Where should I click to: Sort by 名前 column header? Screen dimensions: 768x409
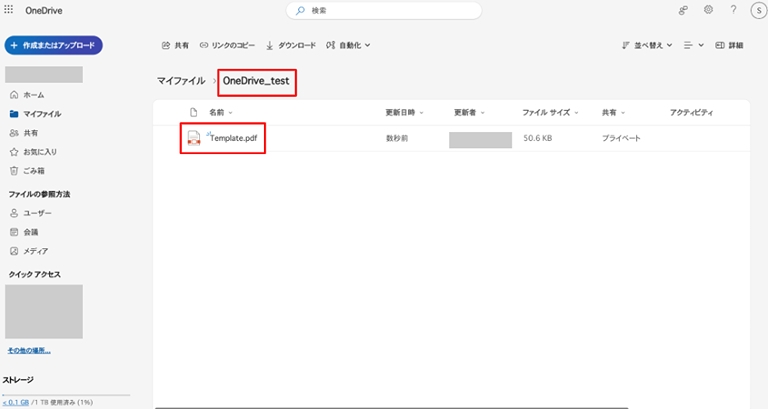(x=221, y=113)
